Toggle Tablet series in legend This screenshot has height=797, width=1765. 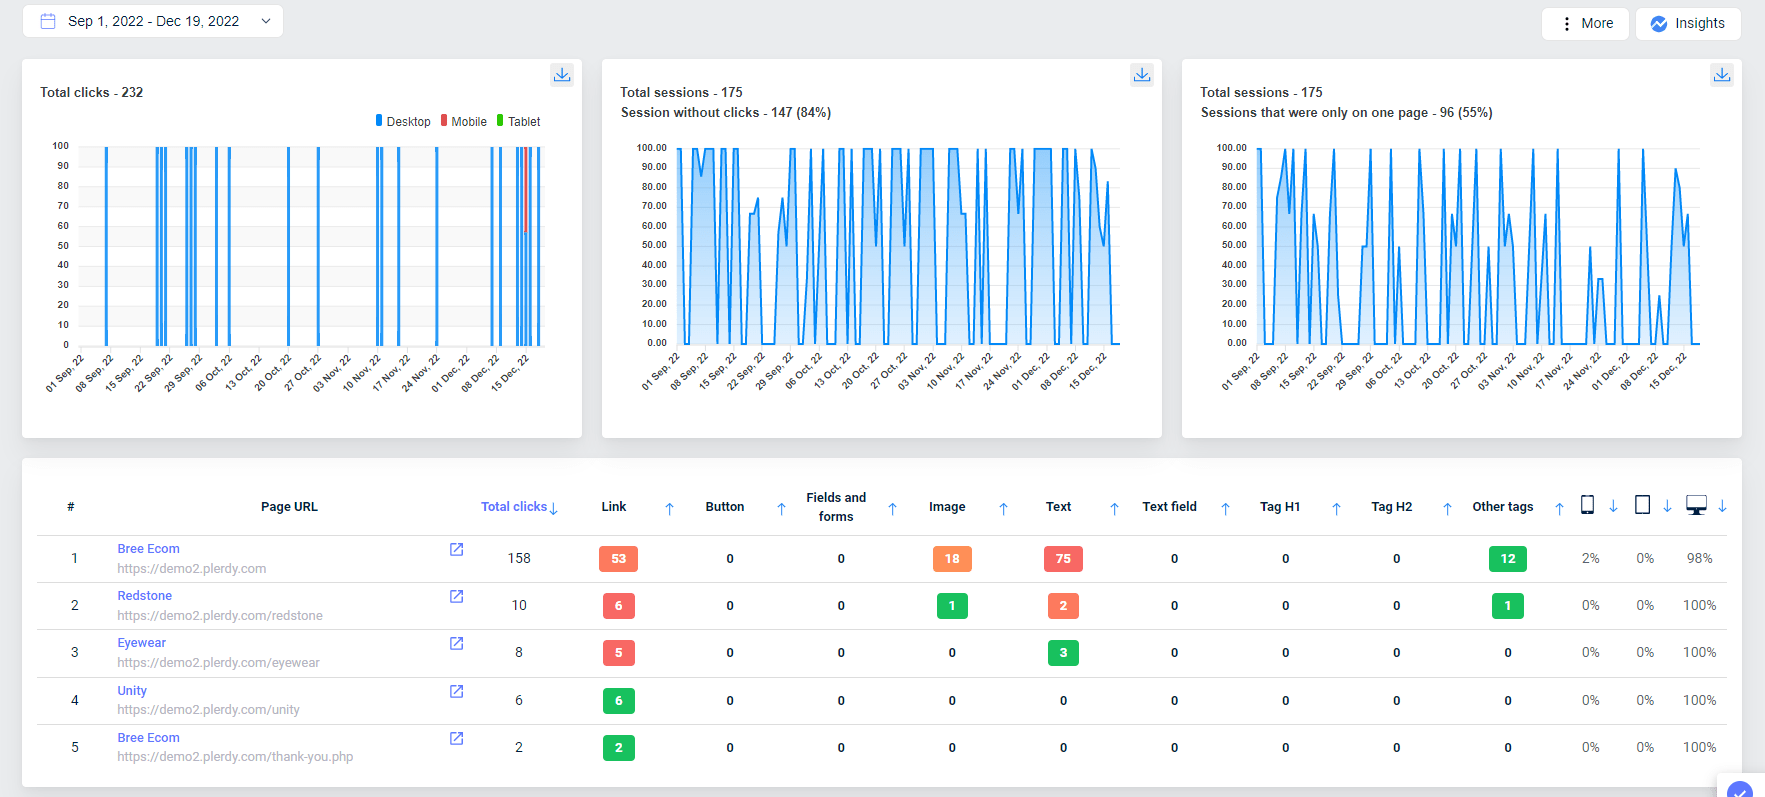(518, 121)
